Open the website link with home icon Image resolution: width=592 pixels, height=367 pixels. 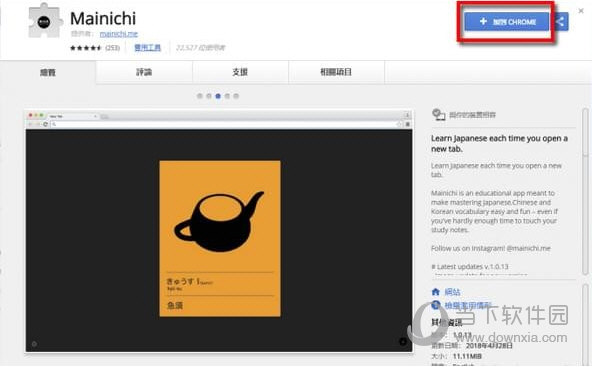tap(452, 292)
